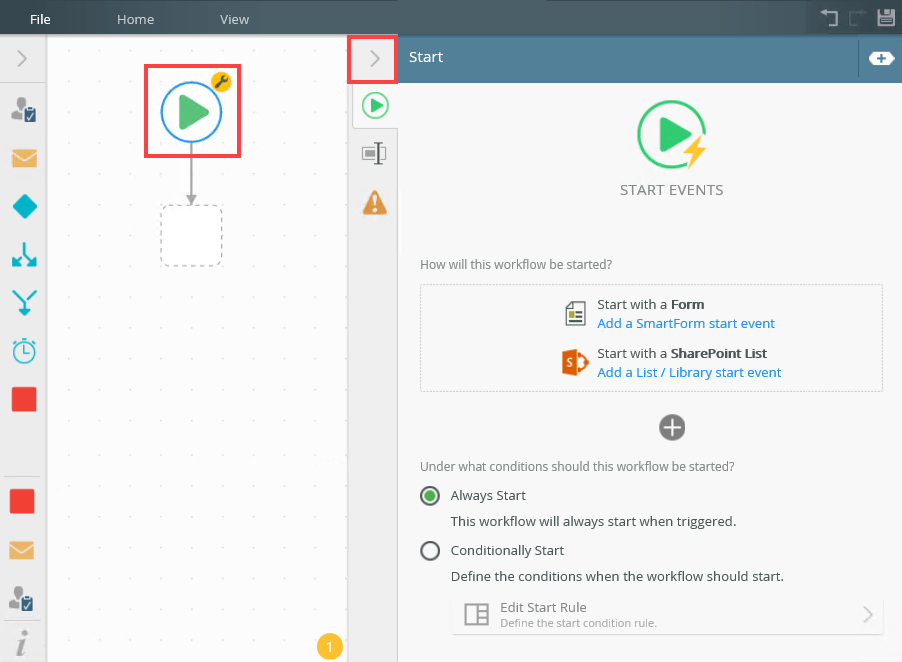Open the Start Events tab

click(375, 106)
